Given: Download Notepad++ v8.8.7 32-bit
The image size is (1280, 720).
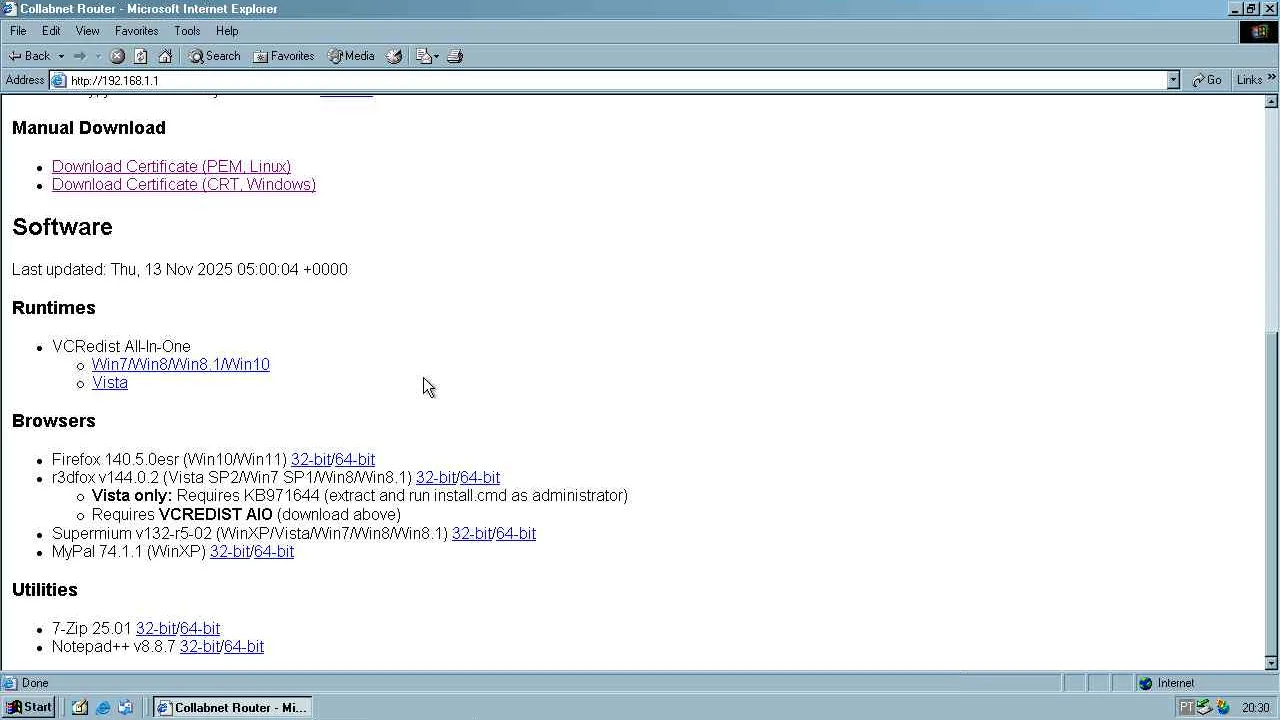Looking at the screenshot, I should [199, 647].
